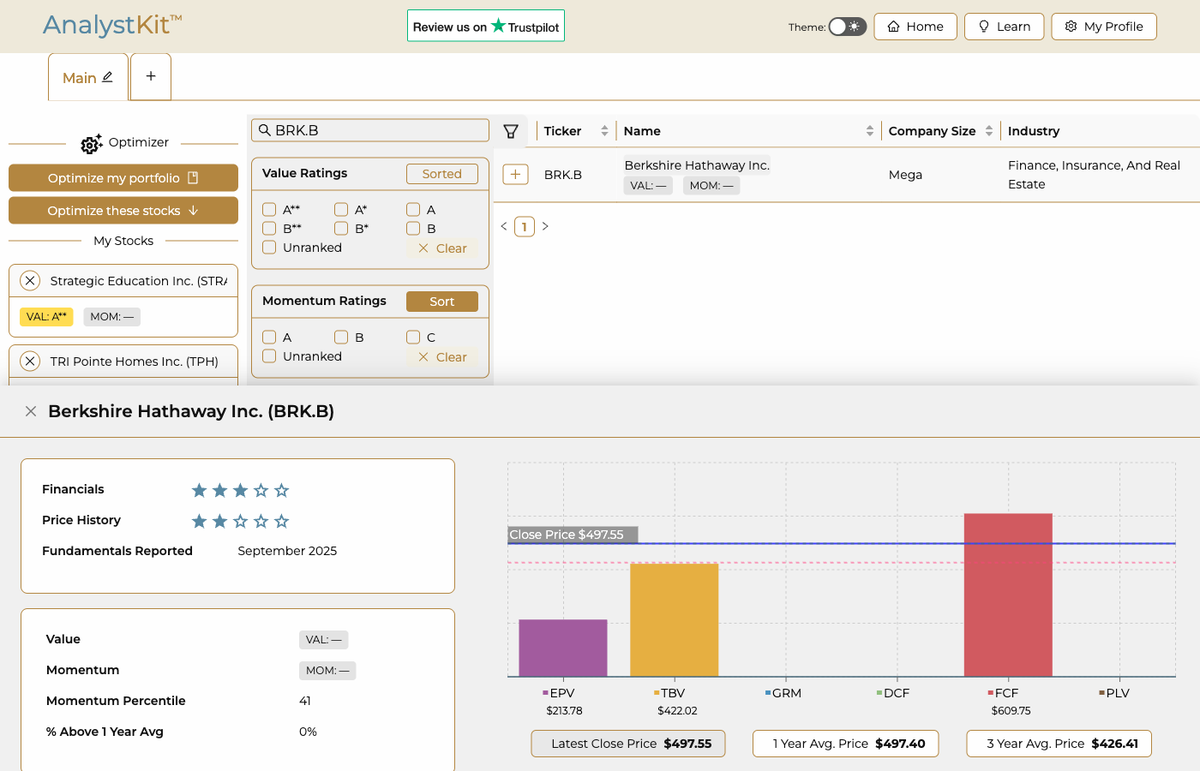Image resolution: width=1200 pixels, height=771 pixels.
Task: Click the Financials star rating
Action: tap(240, 490)
